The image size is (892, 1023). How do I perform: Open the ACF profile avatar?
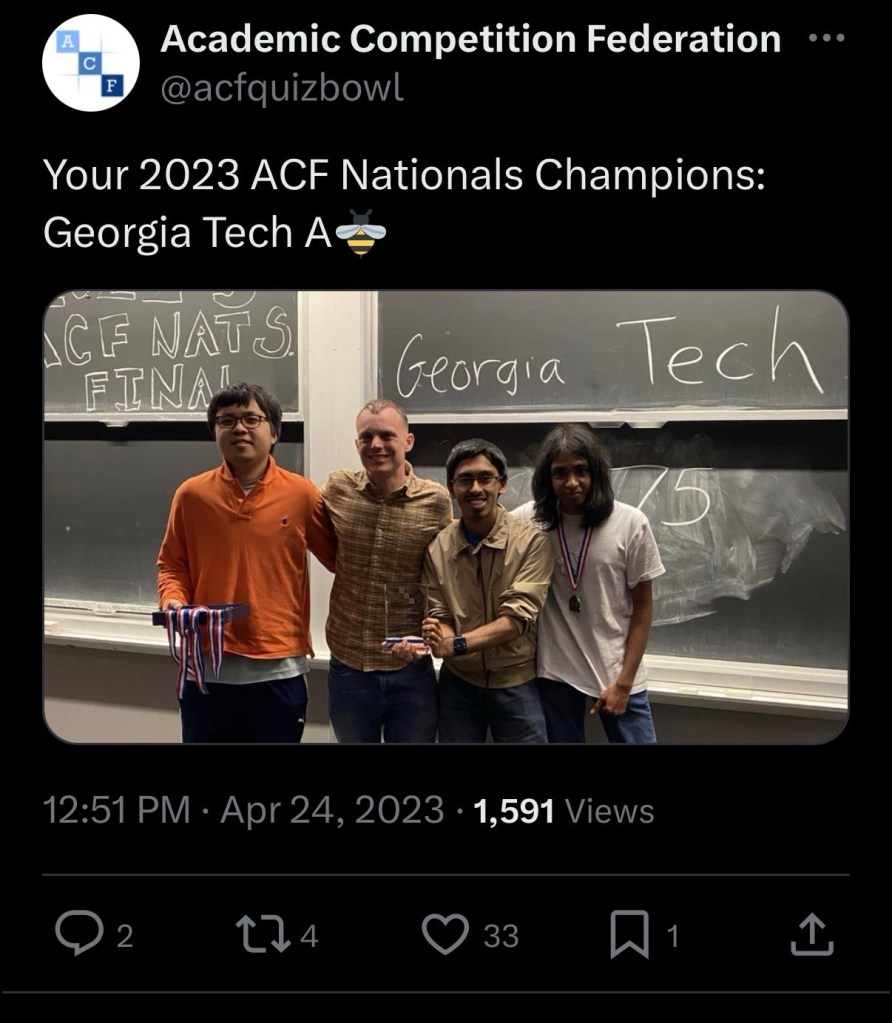[90, 63]
